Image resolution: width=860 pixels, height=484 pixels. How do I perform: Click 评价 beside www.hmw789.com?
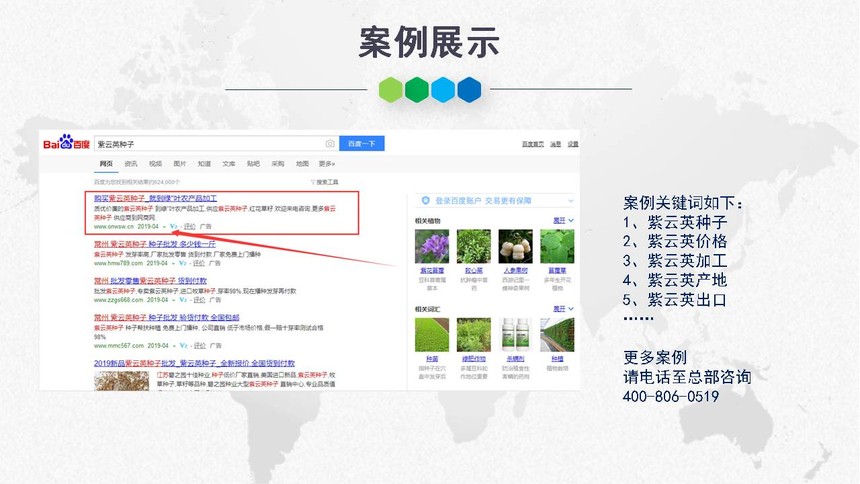(199, 263)
